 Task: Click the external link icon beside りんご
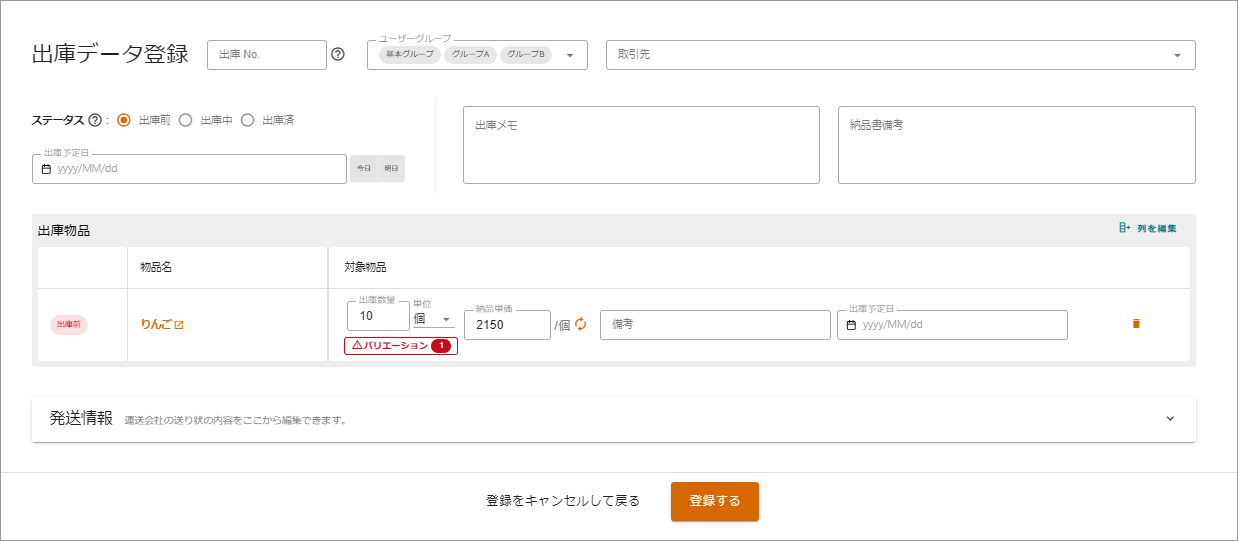click(179, 325)
